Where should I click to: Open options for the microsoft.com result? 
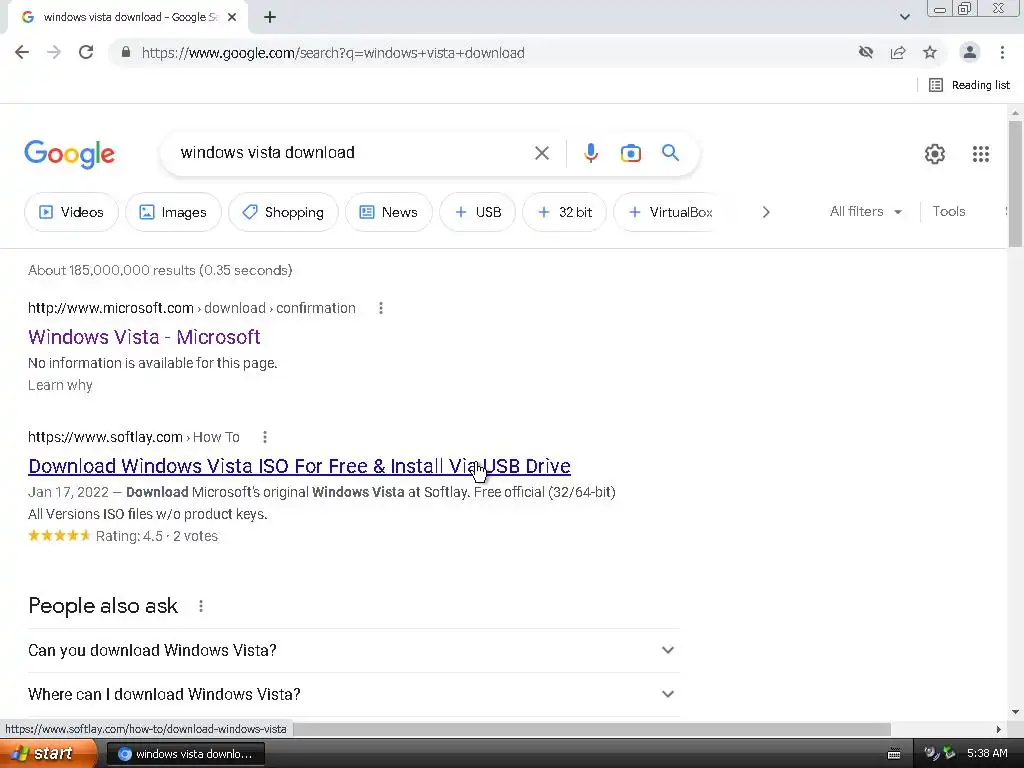pyautogui.click(x=381, y=308)
